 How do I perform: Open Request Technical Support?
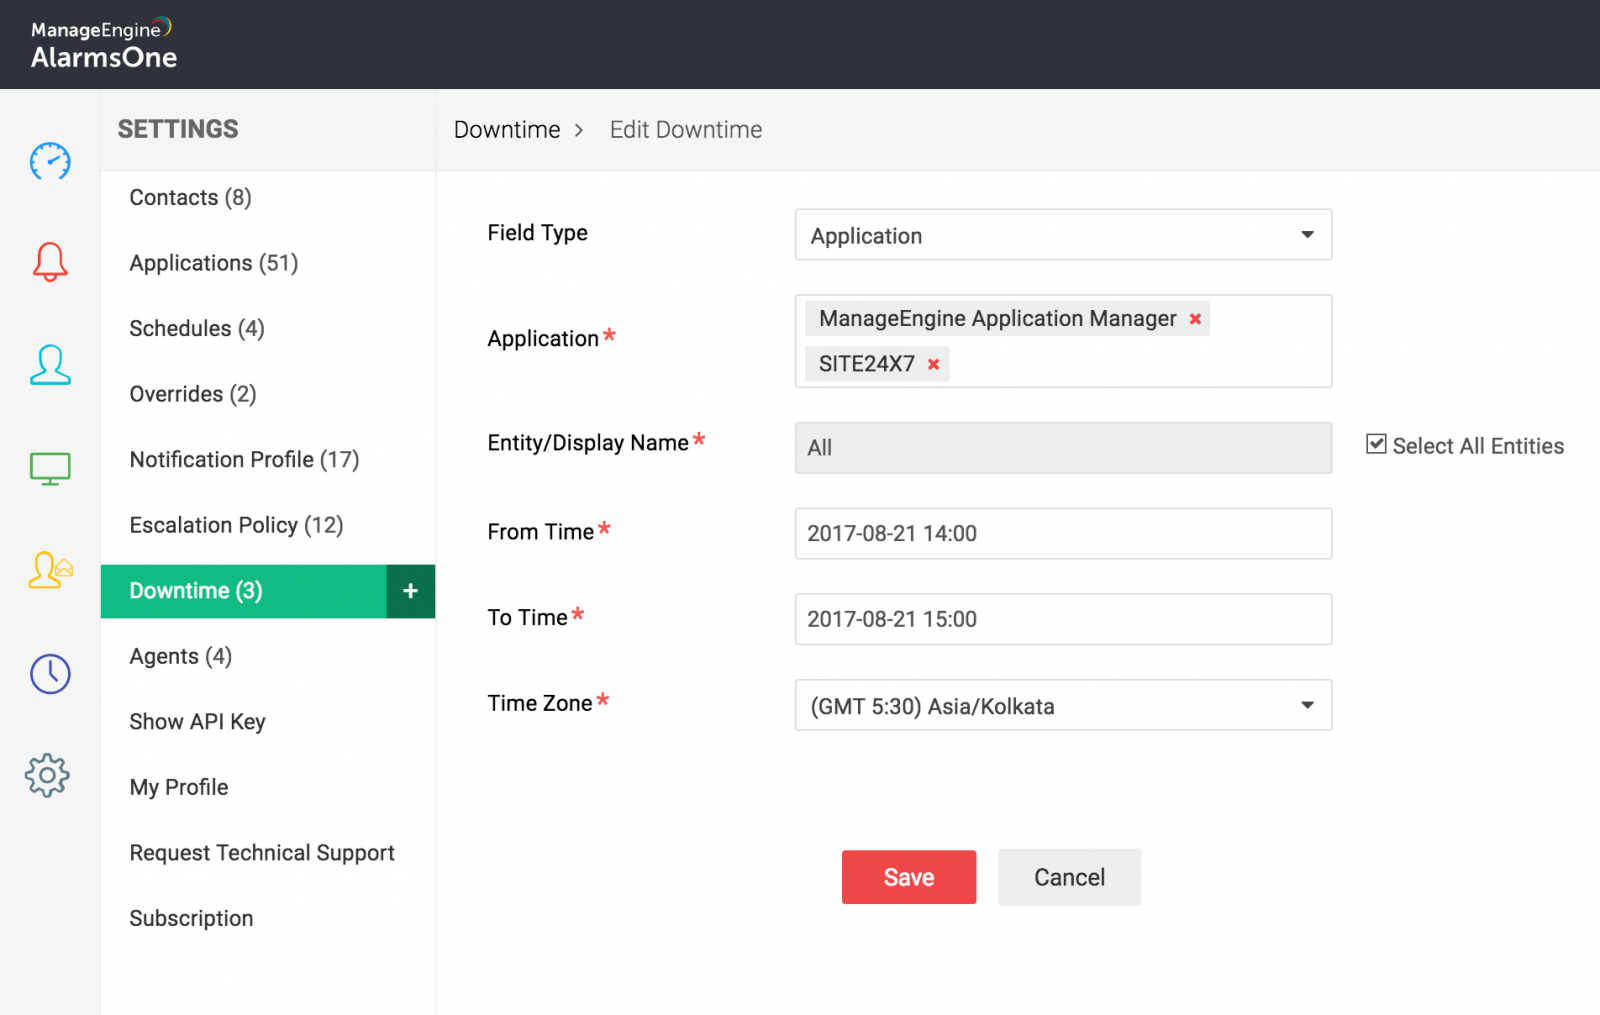pos(262,853)
